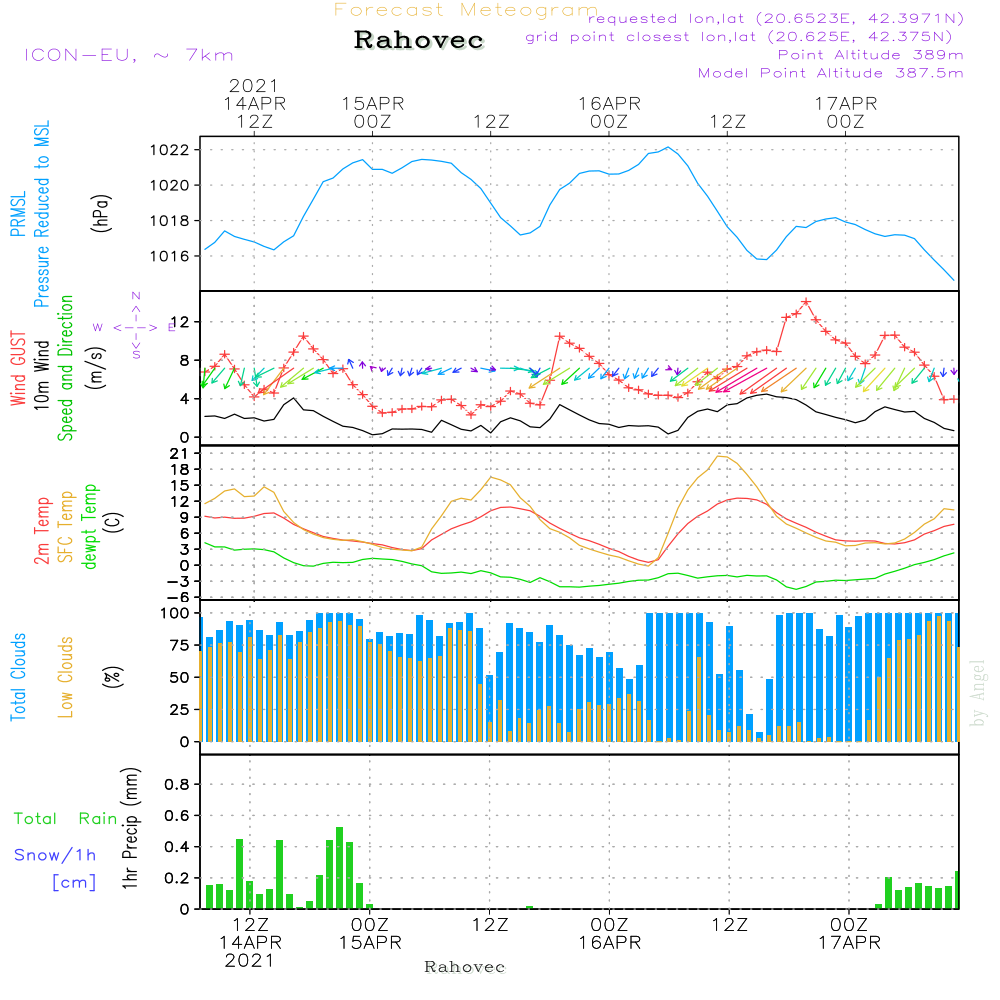This screenshot has width=1000, height=1000.
Task: Click the "Total Clouds" blue label
Action: click(18, 677)
